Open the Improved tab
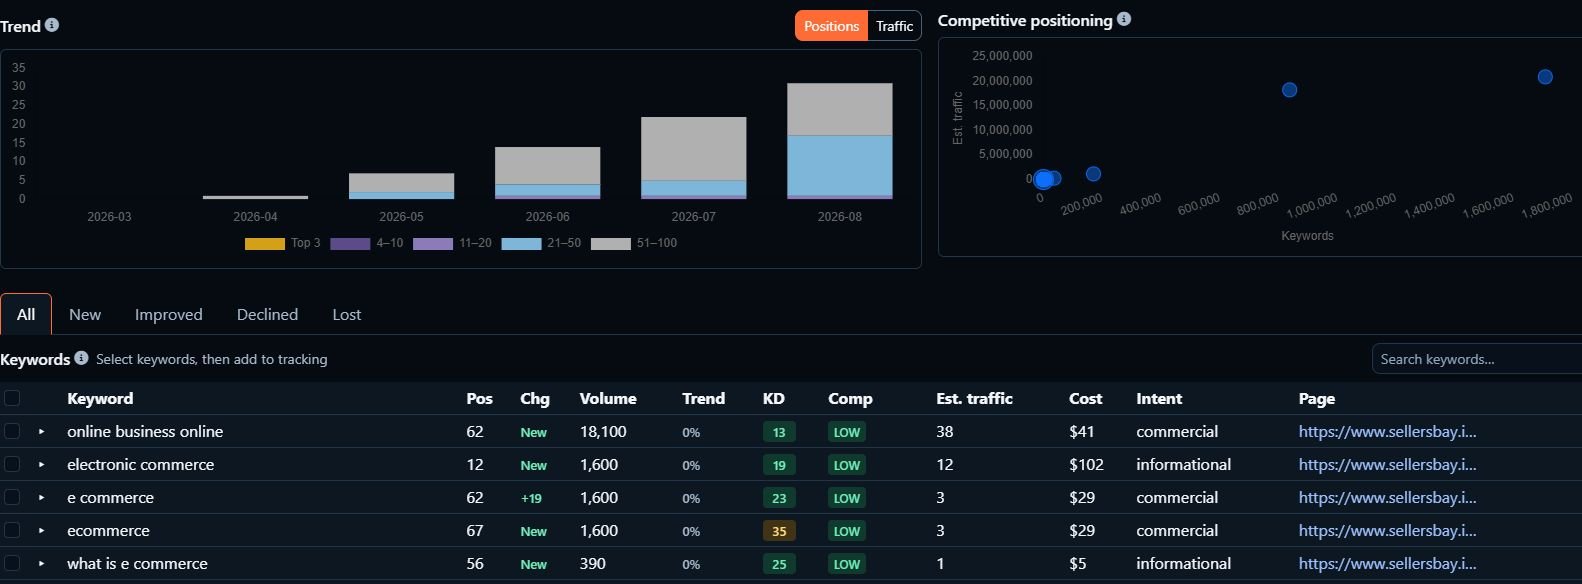The image size is (1582, 584). point(168,314)
